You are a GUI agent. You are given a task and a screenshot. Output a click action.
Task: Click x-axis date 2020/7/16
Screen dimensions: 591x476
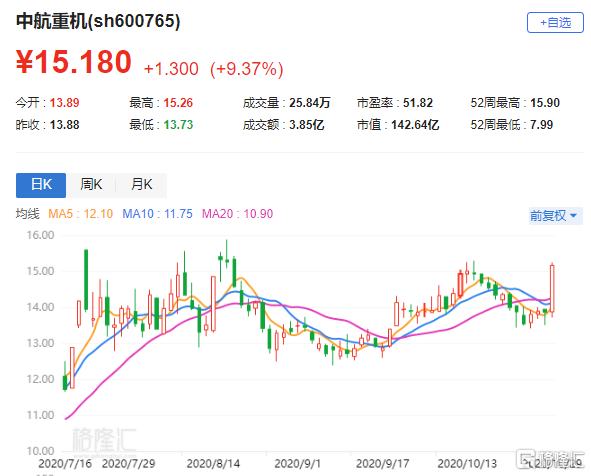65,464
